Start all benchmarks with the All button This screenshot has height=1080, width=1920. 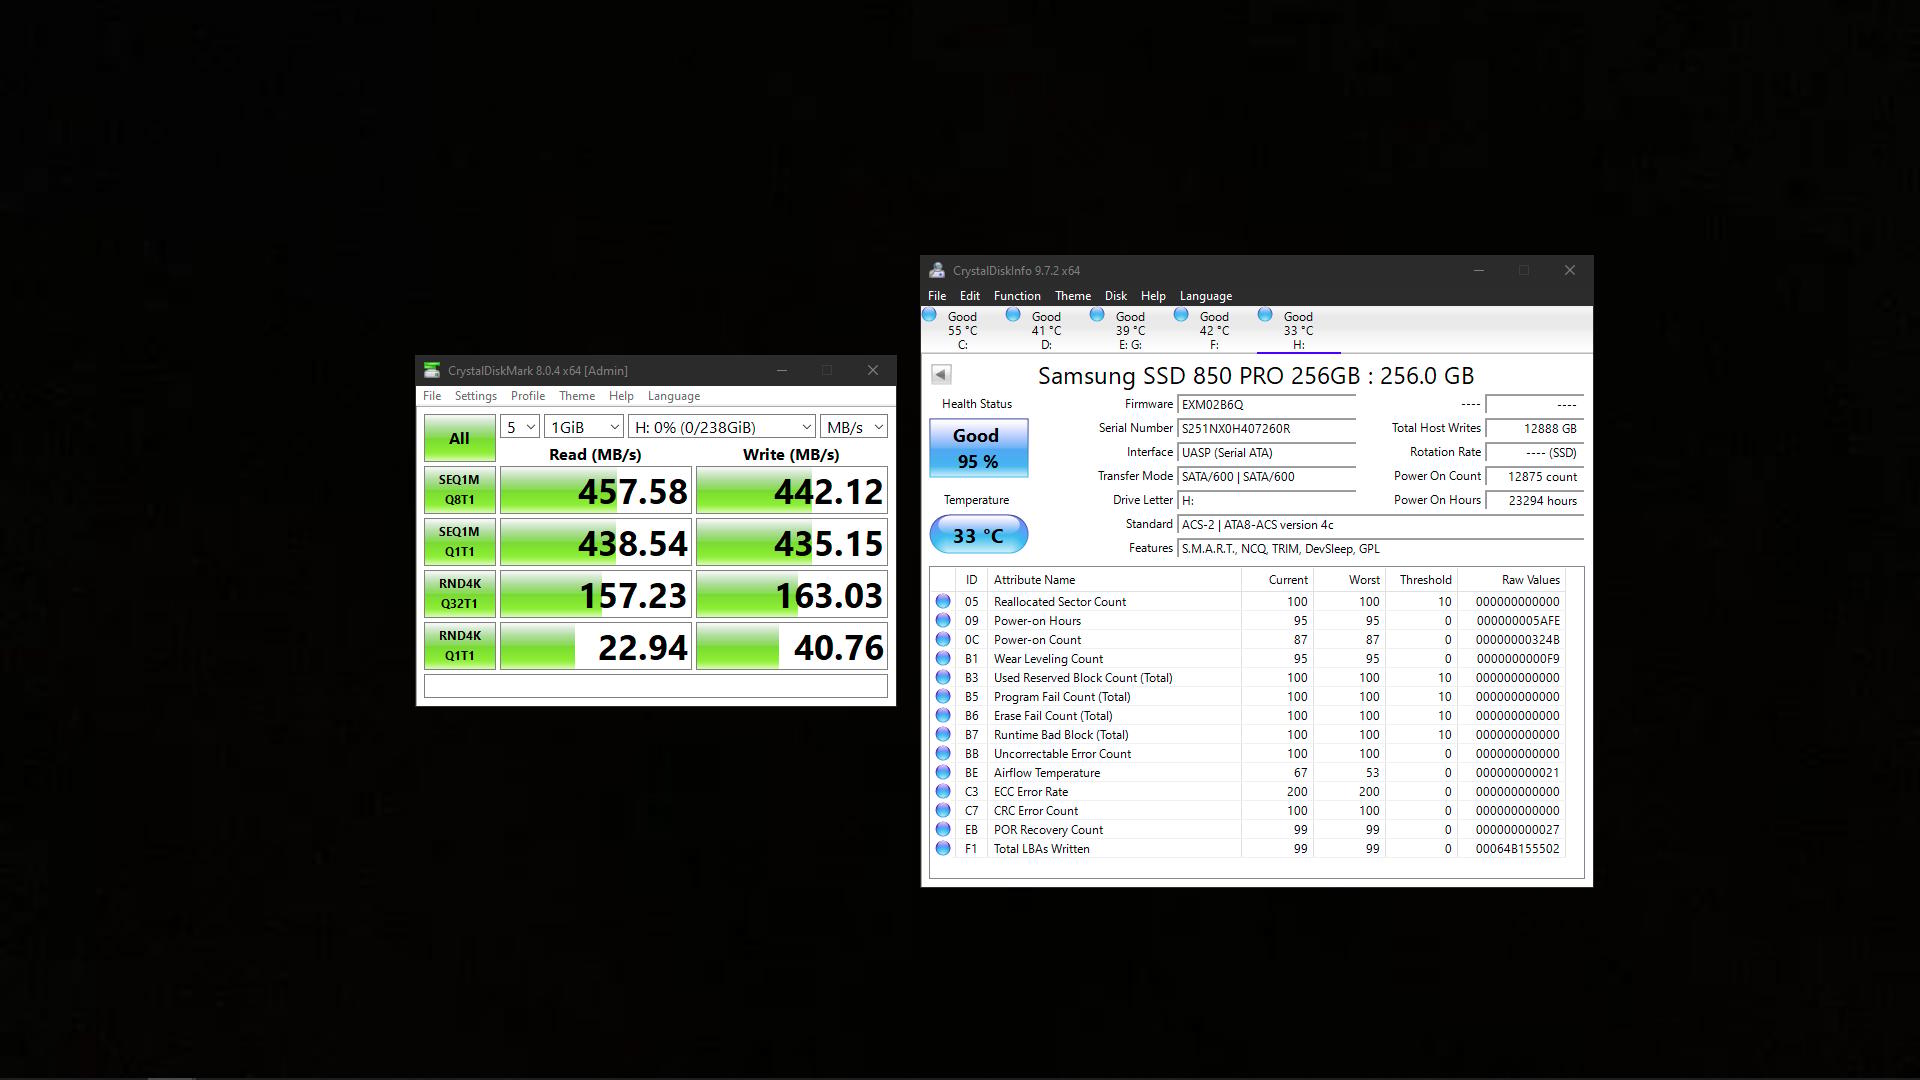pos(459,438)
